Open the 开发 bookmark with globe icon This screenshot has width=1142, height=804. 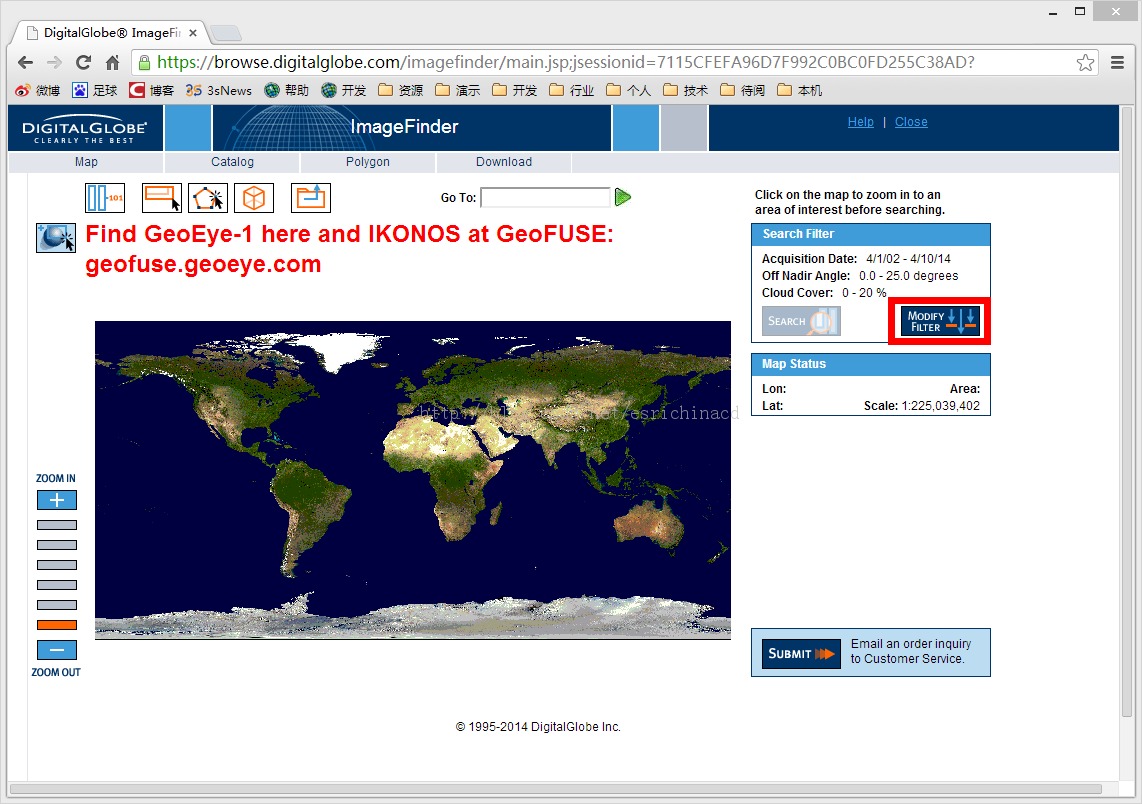(344, 90)
